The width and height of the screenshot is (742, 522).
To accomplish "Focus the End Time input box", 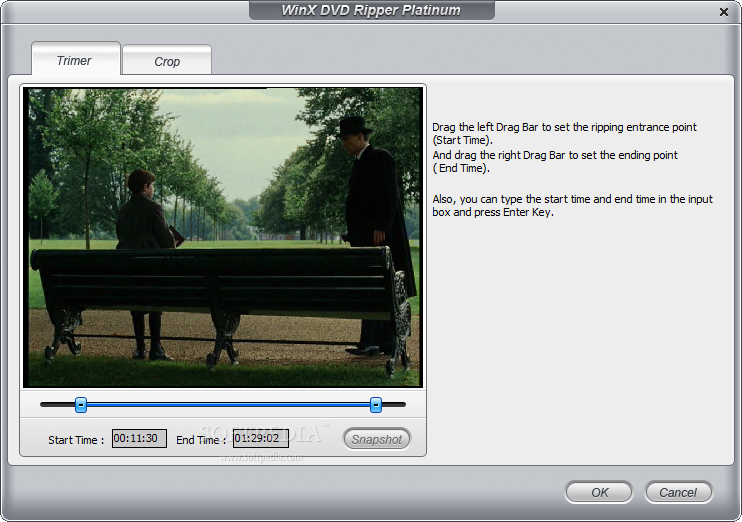I will pyautogui.click(x=261, y=438).
